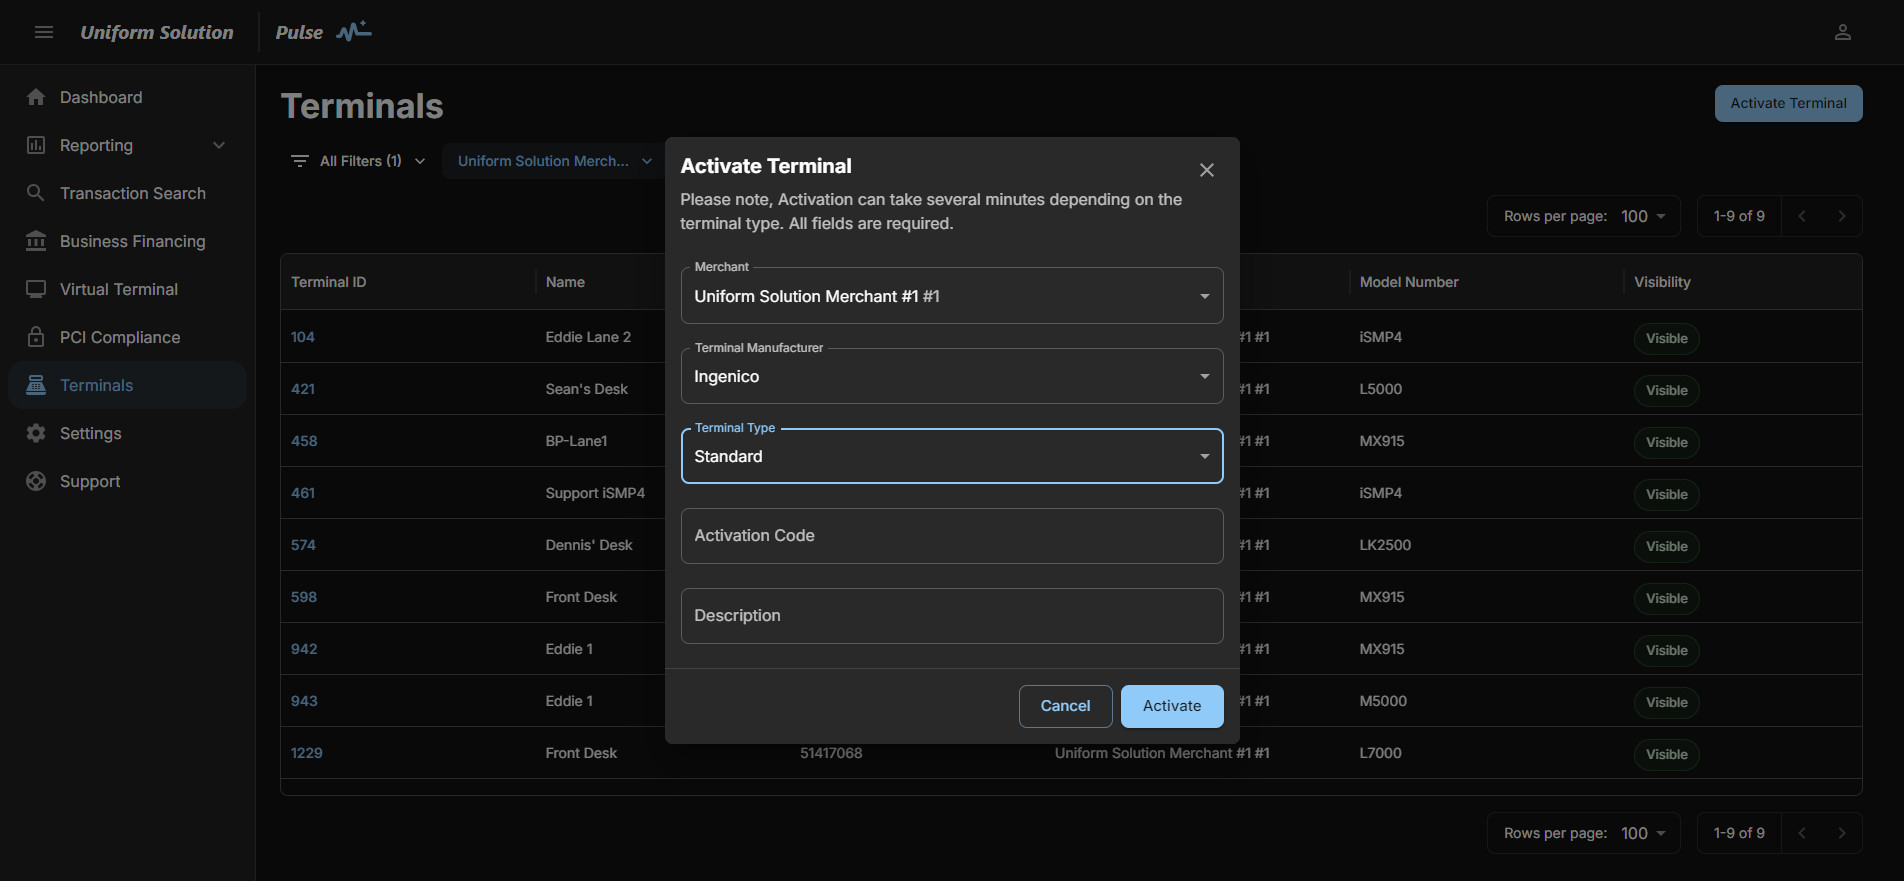Screen dimensions: 1904x881
Task: Open terminal 458 details link
Action: 304,441
